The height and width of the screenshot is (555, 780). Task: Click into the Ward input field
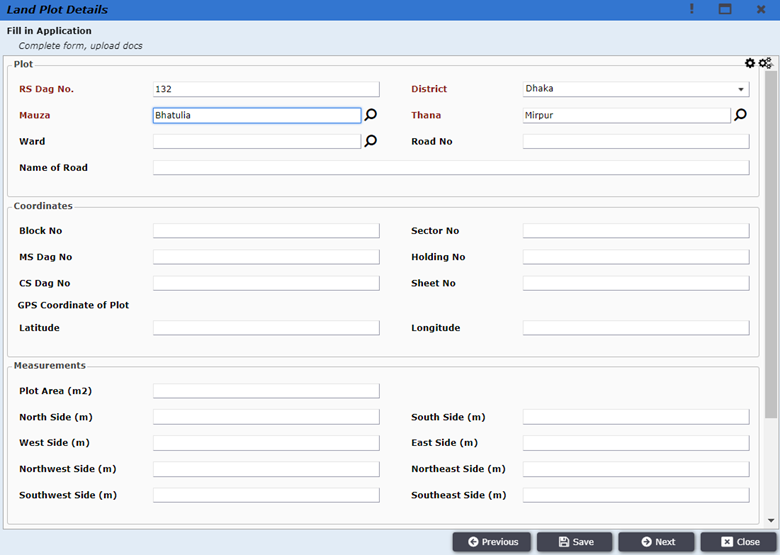(x=257, y=141)
